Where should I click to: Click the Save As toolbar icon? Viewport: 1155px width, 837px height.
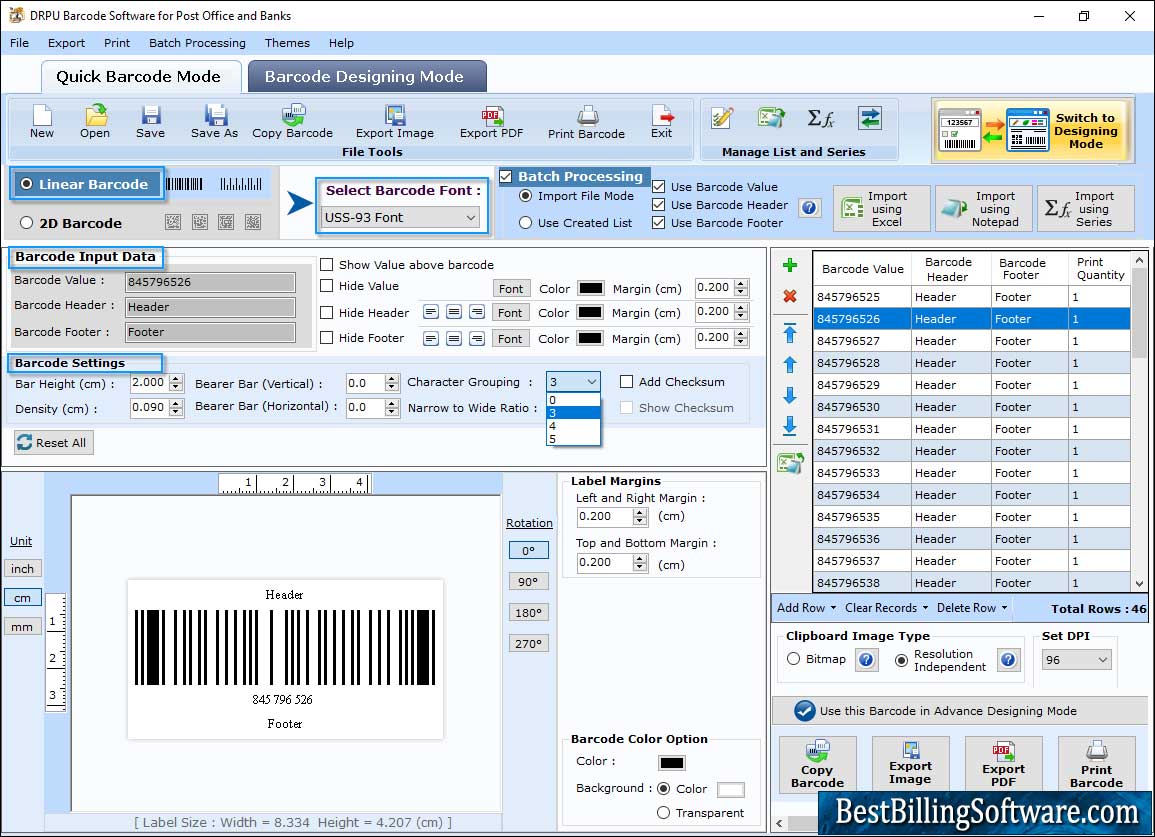[214, 122]
